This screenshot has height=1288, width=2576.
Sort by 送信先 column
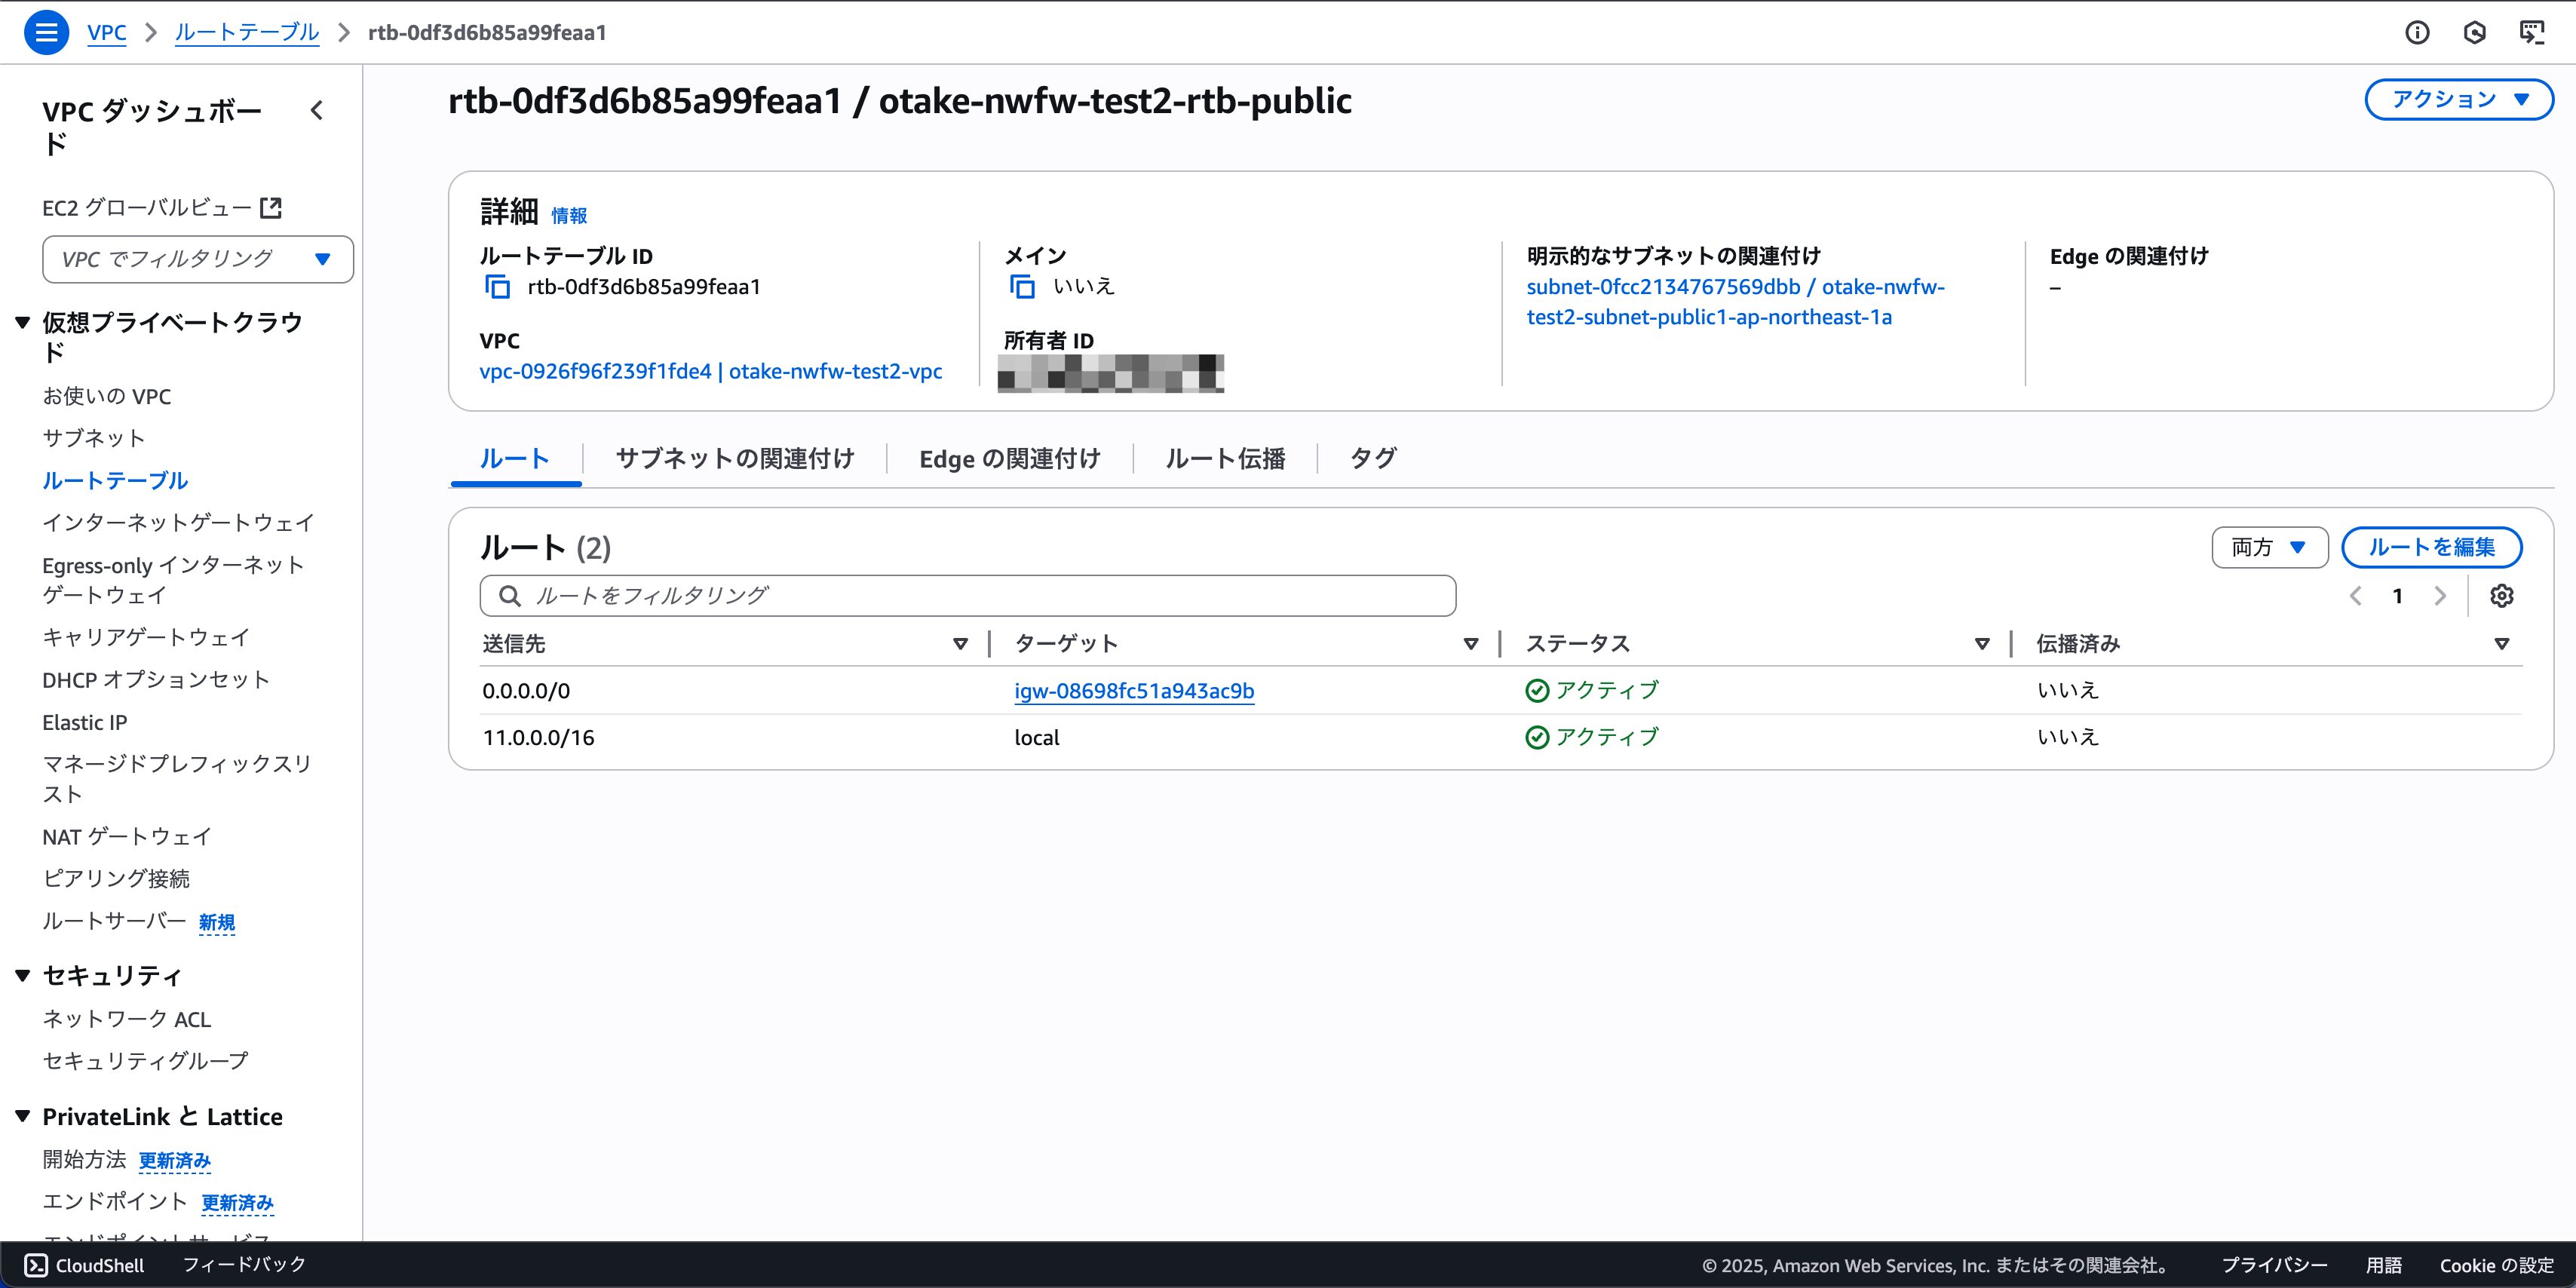(x=960, y=644)
